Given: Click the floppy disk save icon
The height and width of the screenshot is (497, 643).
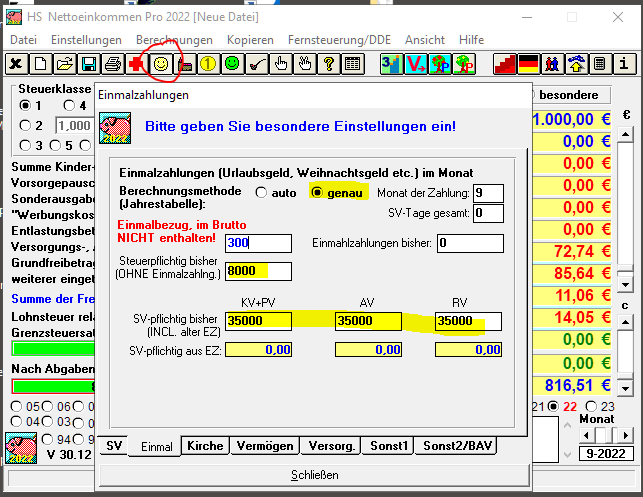Looking at the screenshot, I should pos(89,63).
